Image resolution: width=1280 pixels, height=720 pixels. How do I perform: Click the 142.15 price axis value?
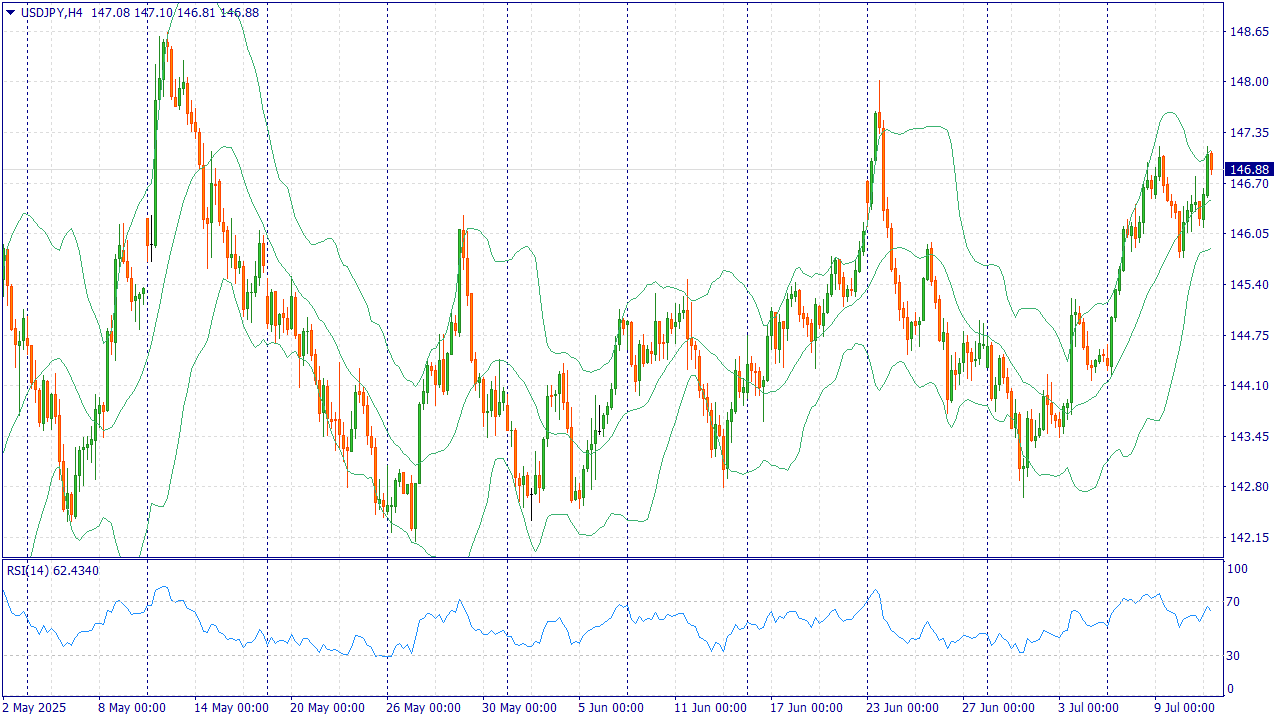coord(1248,538)
